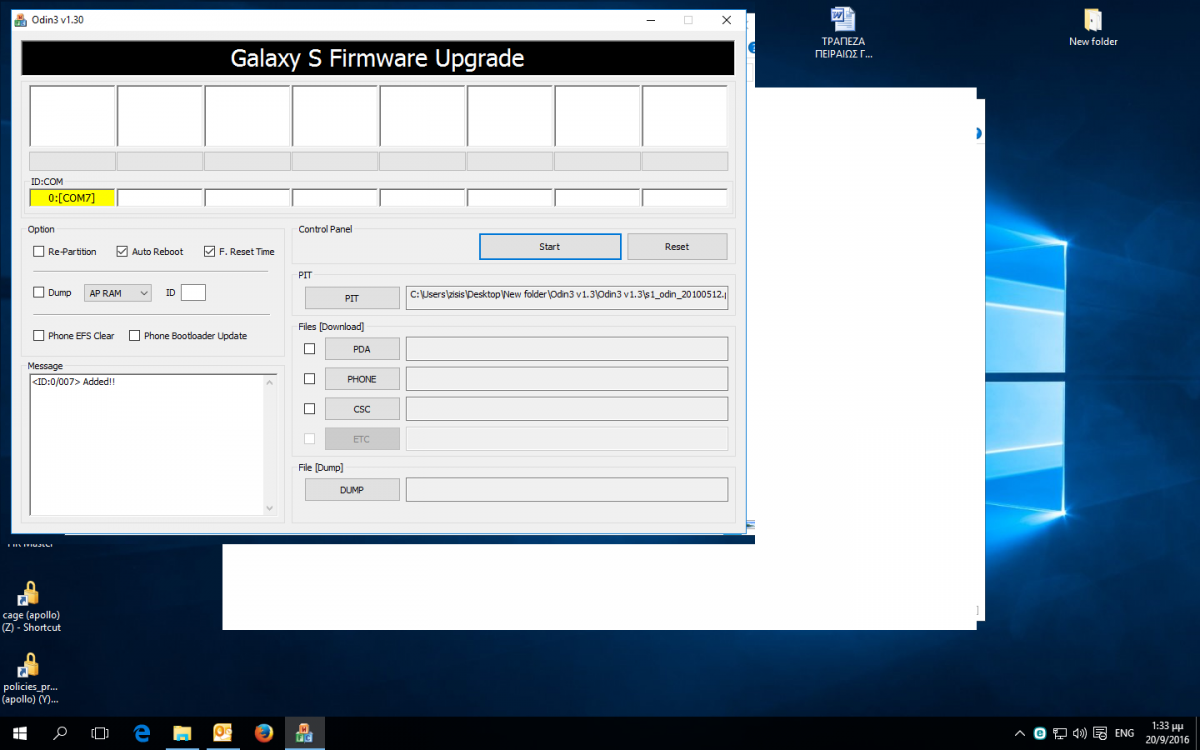
Task: Tick the CSC file checkbox
Action: point(310,409)
